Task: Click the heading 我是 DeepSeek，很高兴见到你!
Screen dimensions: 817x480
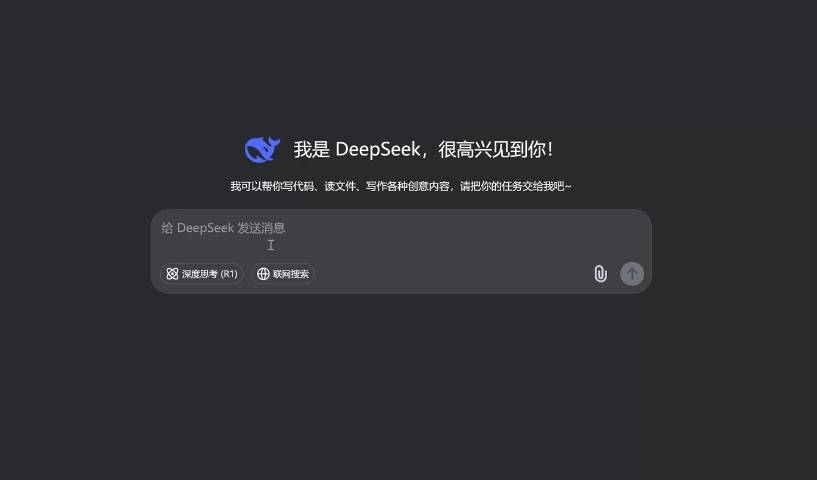Action: point(423,150)
